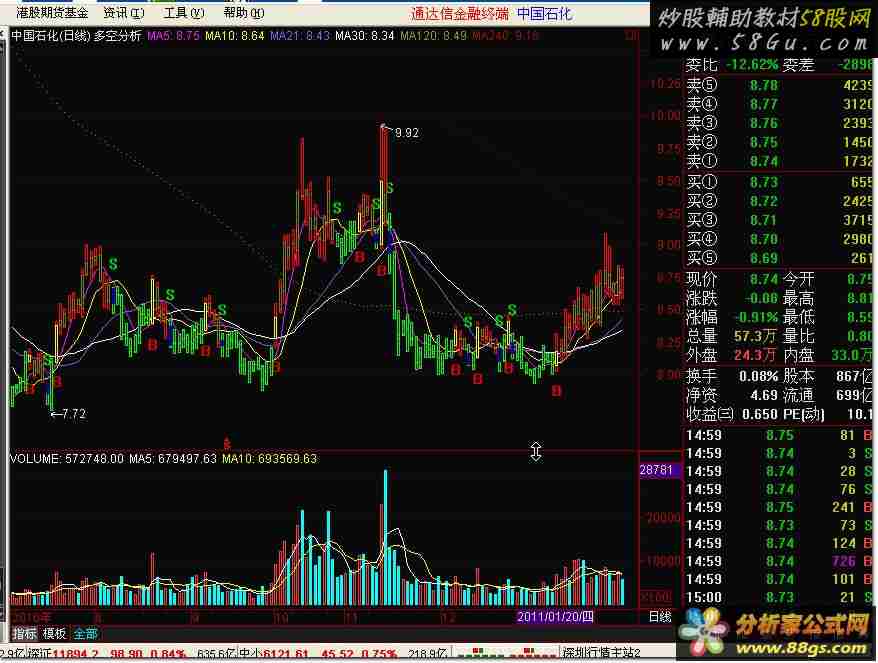Click the 买② order row at 8.72
This screenshot has width=878, height=663.
pyautogui.click(x=779, y=201)
